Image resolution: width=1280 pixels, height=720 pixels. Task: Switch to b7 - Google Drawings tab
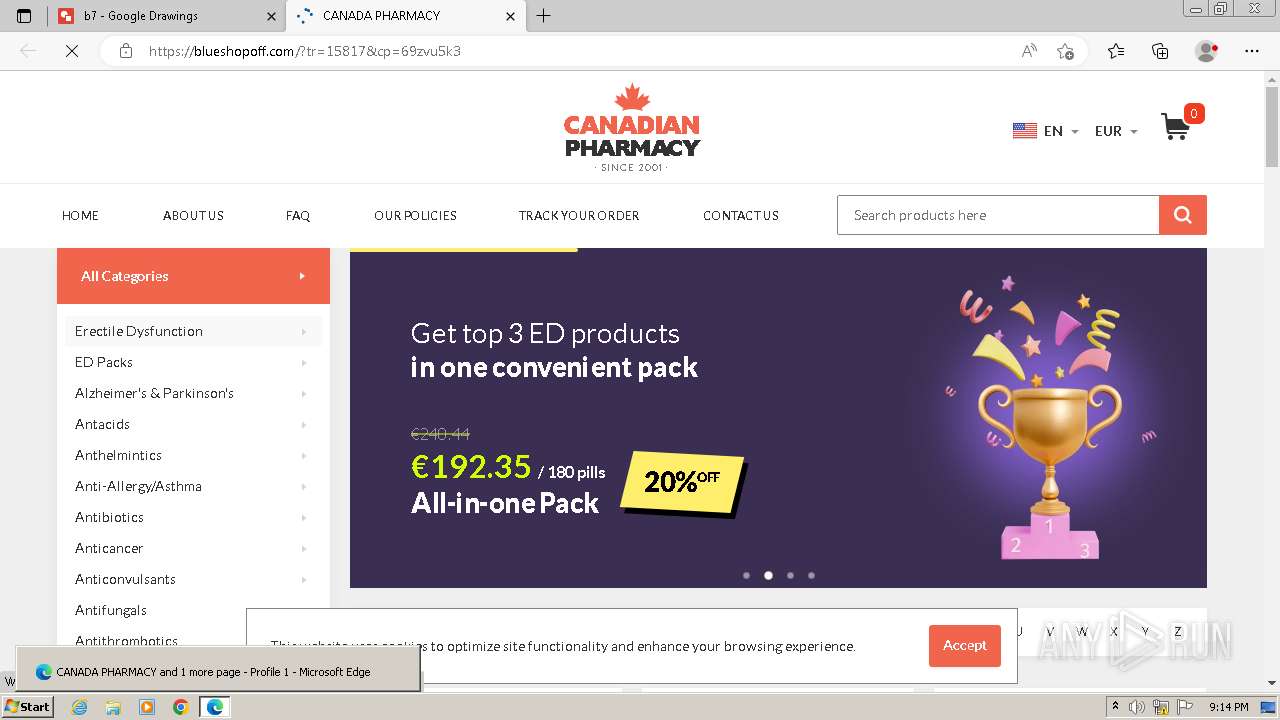point(166,16)
